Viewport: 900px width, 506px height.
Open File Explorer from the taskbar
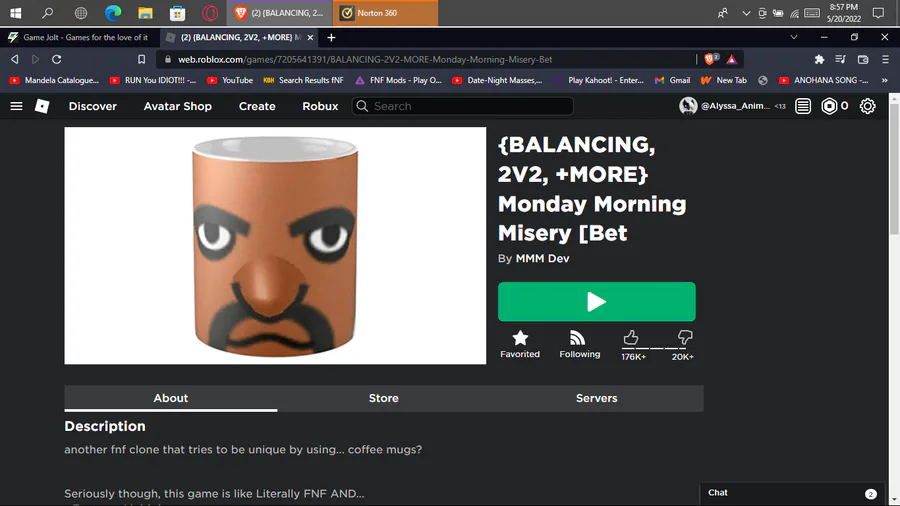click(x=145, y=13)
